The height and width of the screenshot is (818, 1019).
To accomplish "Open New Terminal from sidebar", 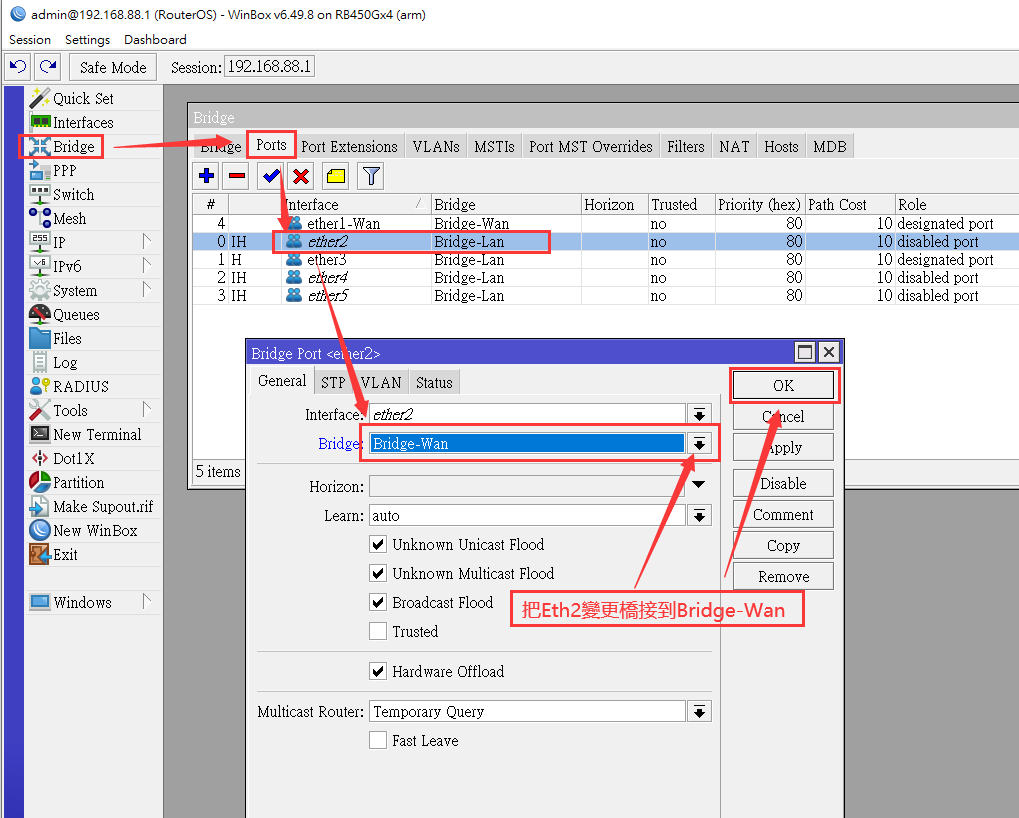I will 96,435.
